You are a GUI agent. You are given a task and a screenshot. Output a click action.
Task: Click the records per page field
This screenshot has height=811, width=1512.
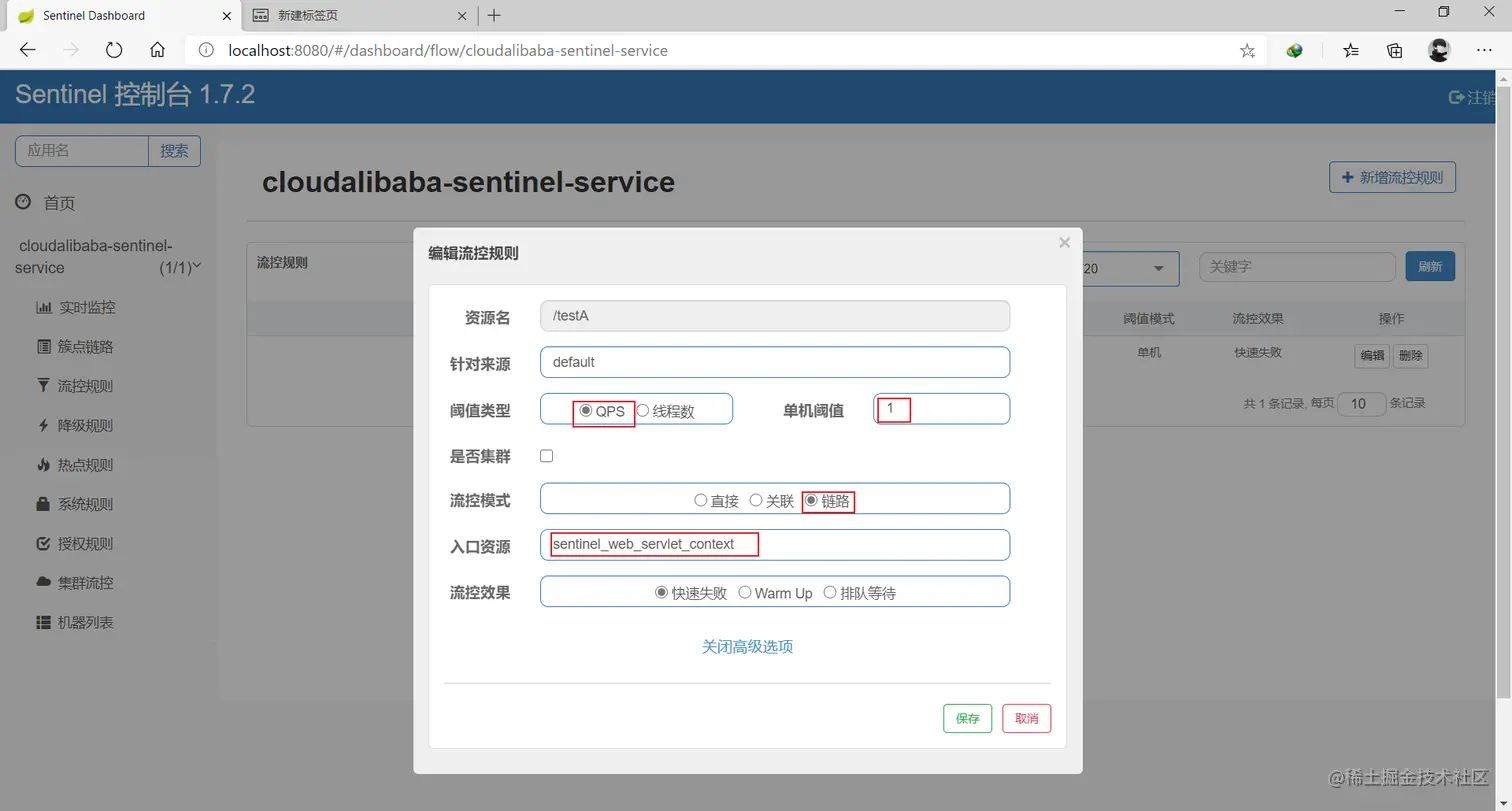pyautogui.click(x=1361, y=404)
